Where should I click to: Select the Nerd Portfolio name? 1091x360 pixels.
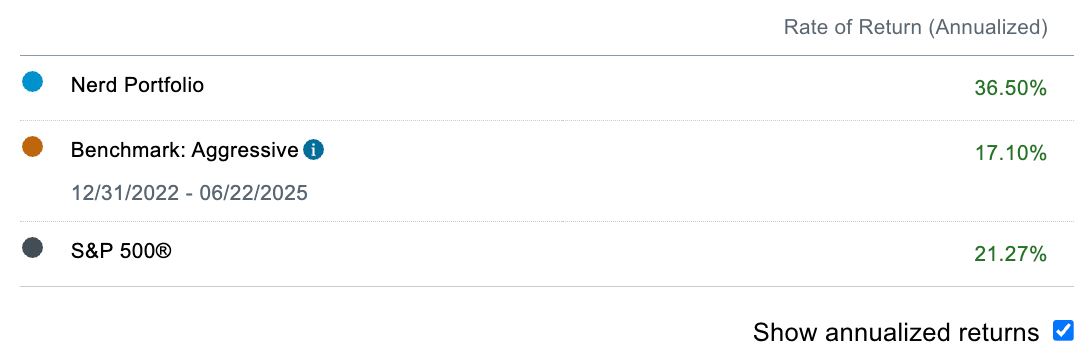pos(137,86)
